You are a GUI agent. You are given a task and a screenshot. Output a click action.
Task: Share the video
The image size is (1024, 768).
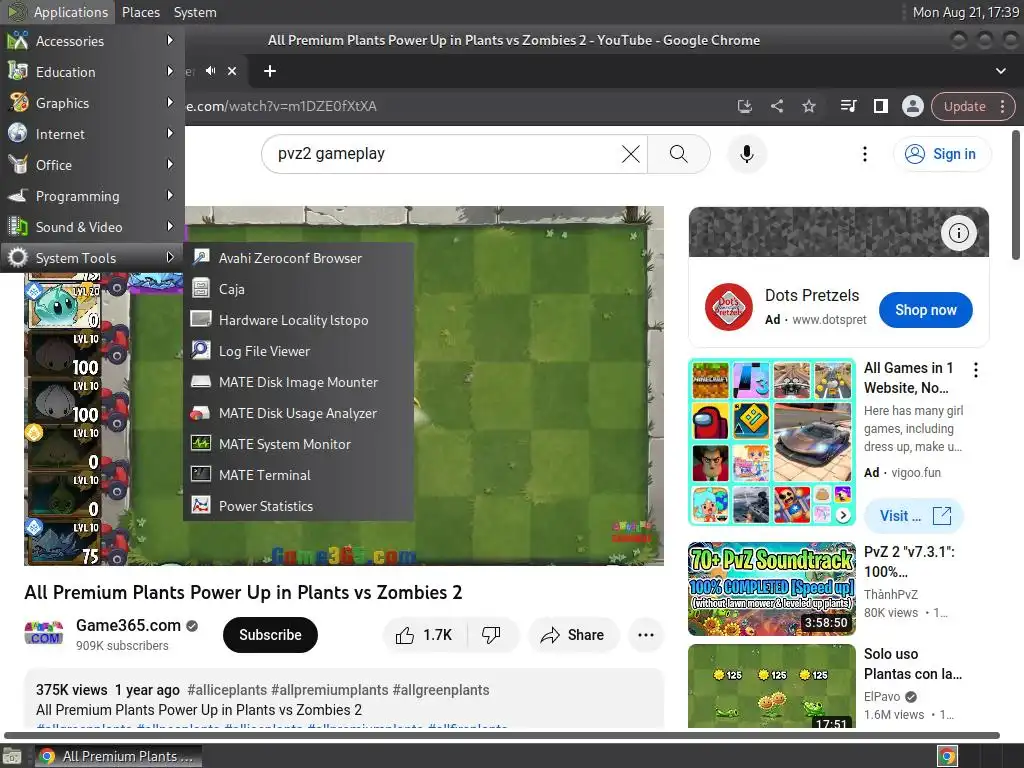(x=573, y=635)
